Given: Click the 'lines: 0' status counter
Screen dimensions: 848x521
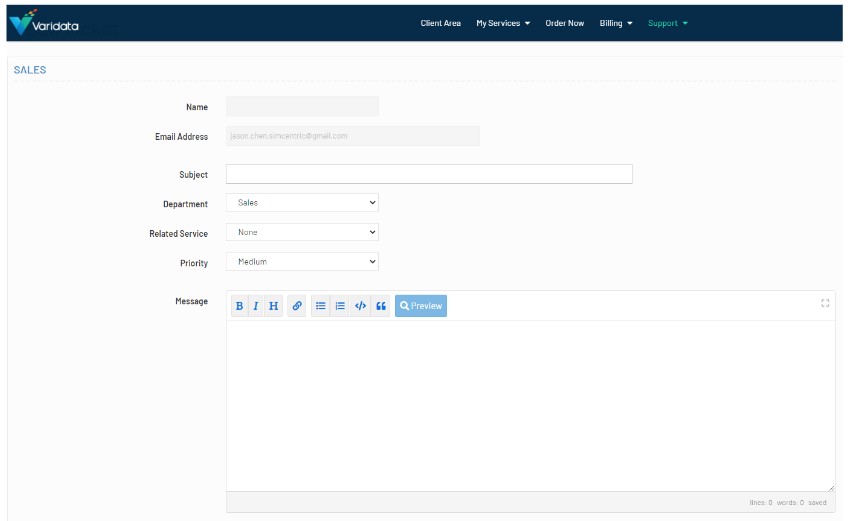Looking at the screenshot, I should pos(761,503).
